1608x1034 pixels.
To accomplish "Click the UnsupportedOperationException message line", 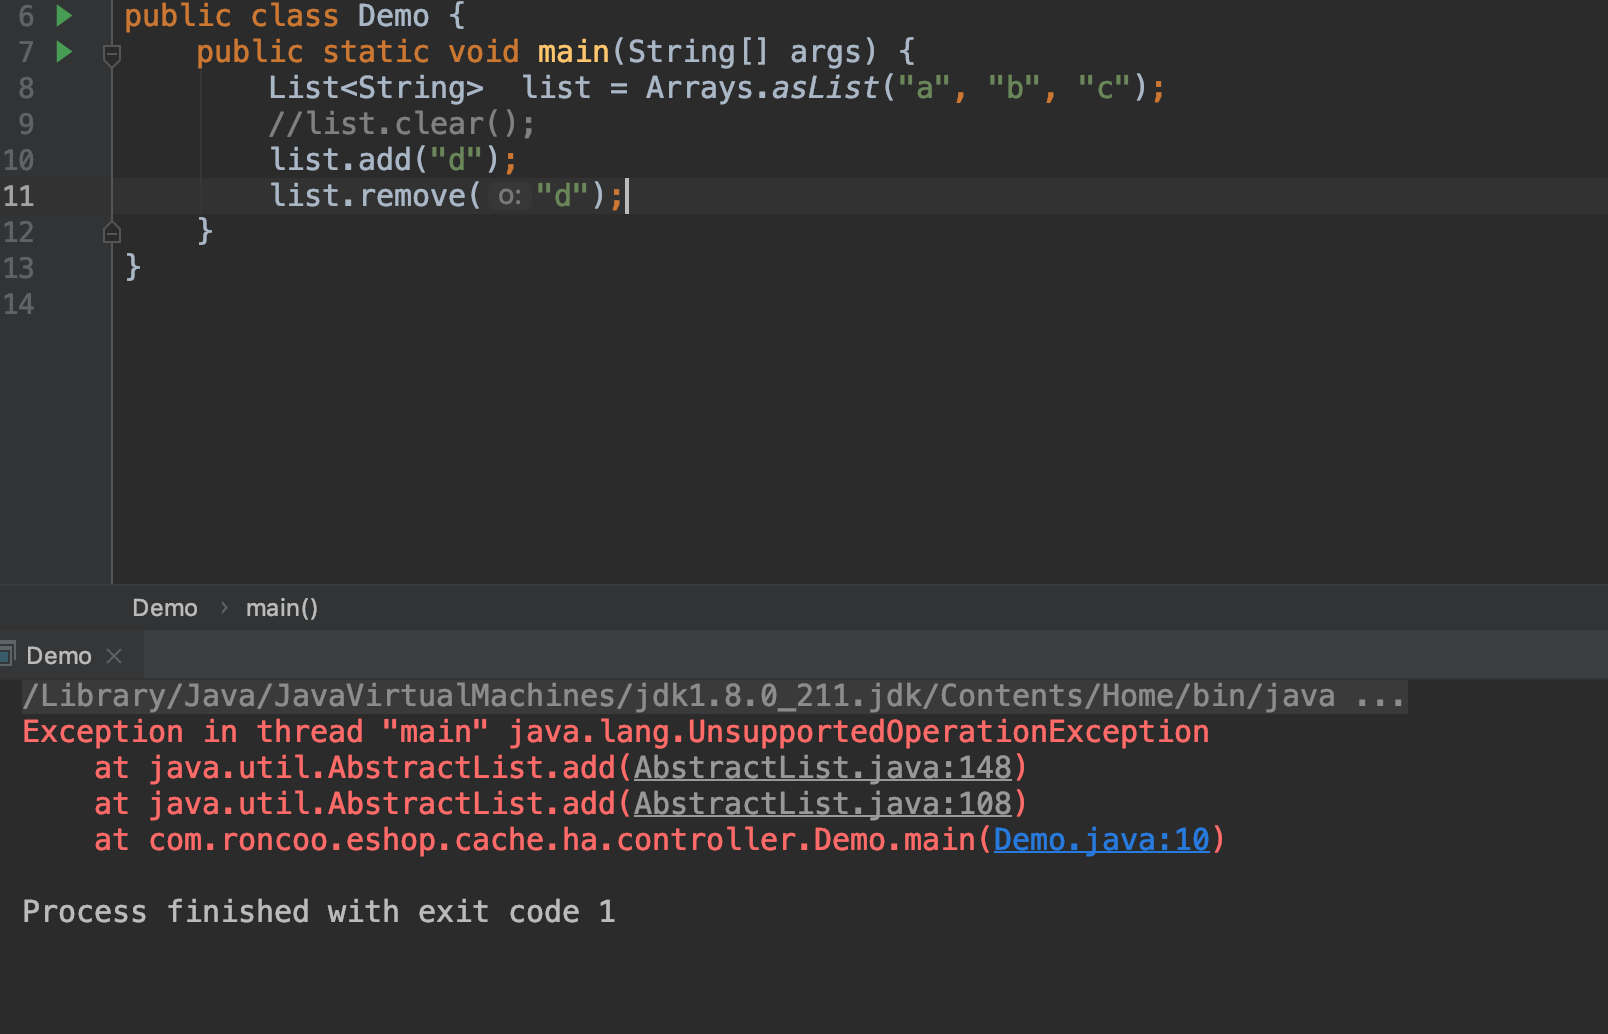I will coord(616,732).
